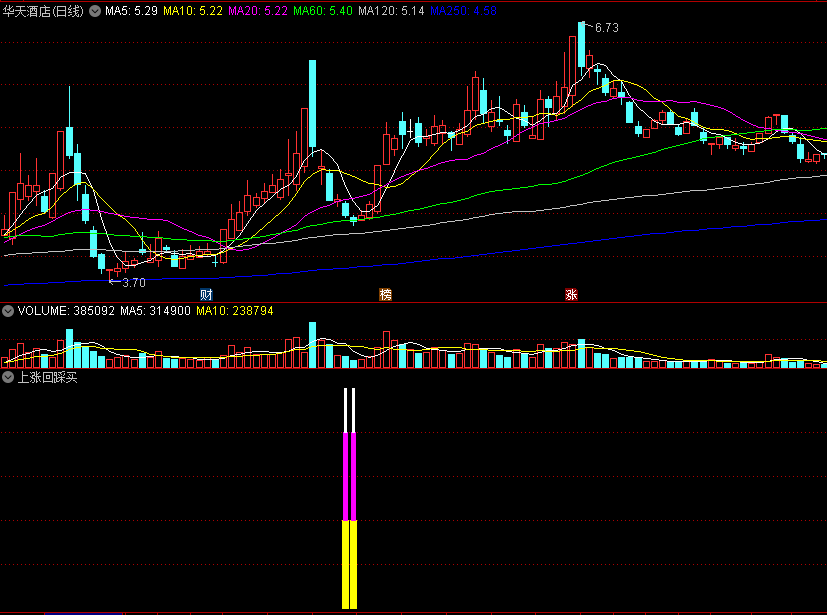Click the MA60: 5.40 label
Image resolution: width=827 pixels, height=615 pixels.
coord(323,11)
